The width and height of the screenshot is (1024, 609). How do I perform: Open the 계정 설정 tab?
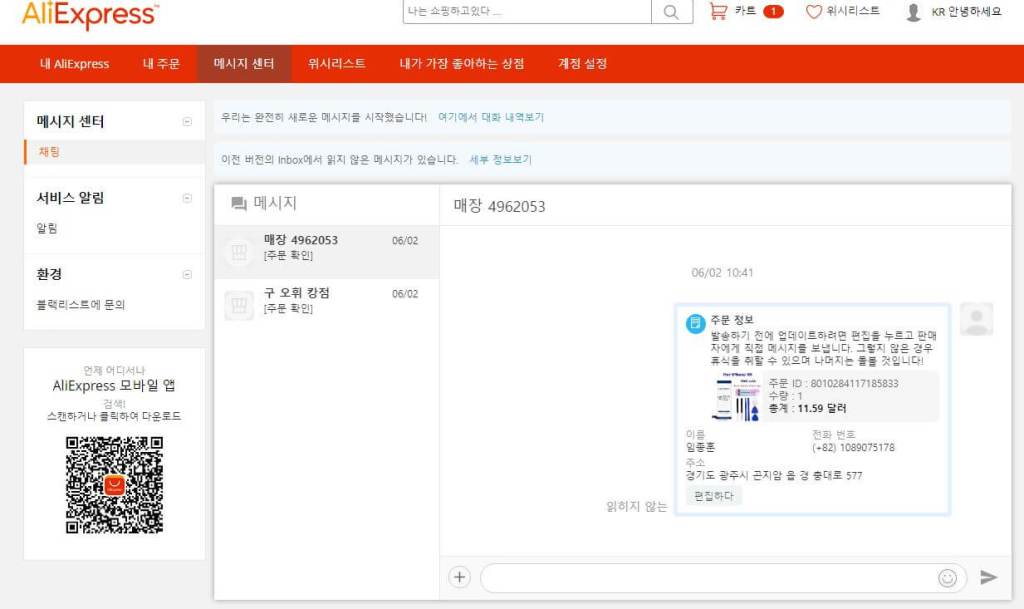click(x=583, y=64)
